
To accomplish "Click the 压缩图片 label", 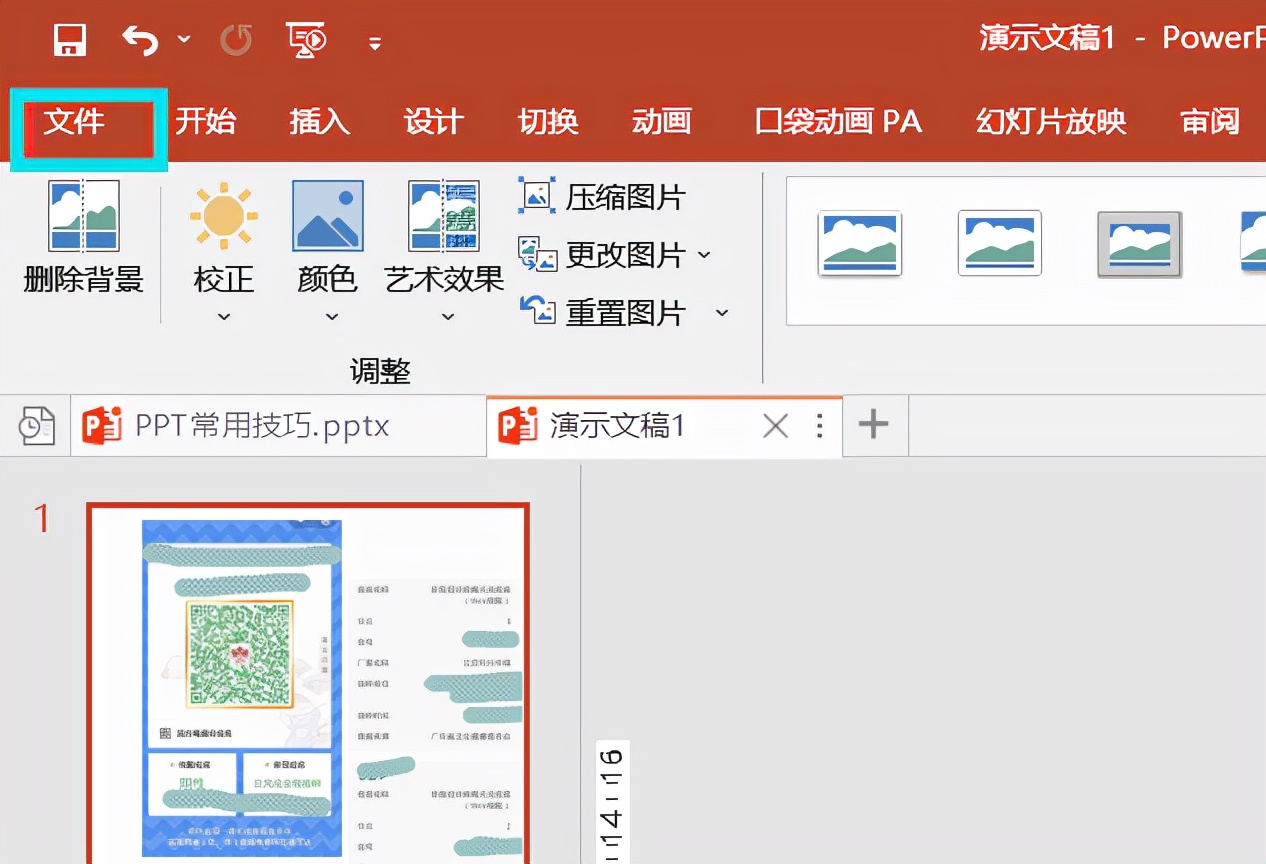I will [x=626, y=197].
